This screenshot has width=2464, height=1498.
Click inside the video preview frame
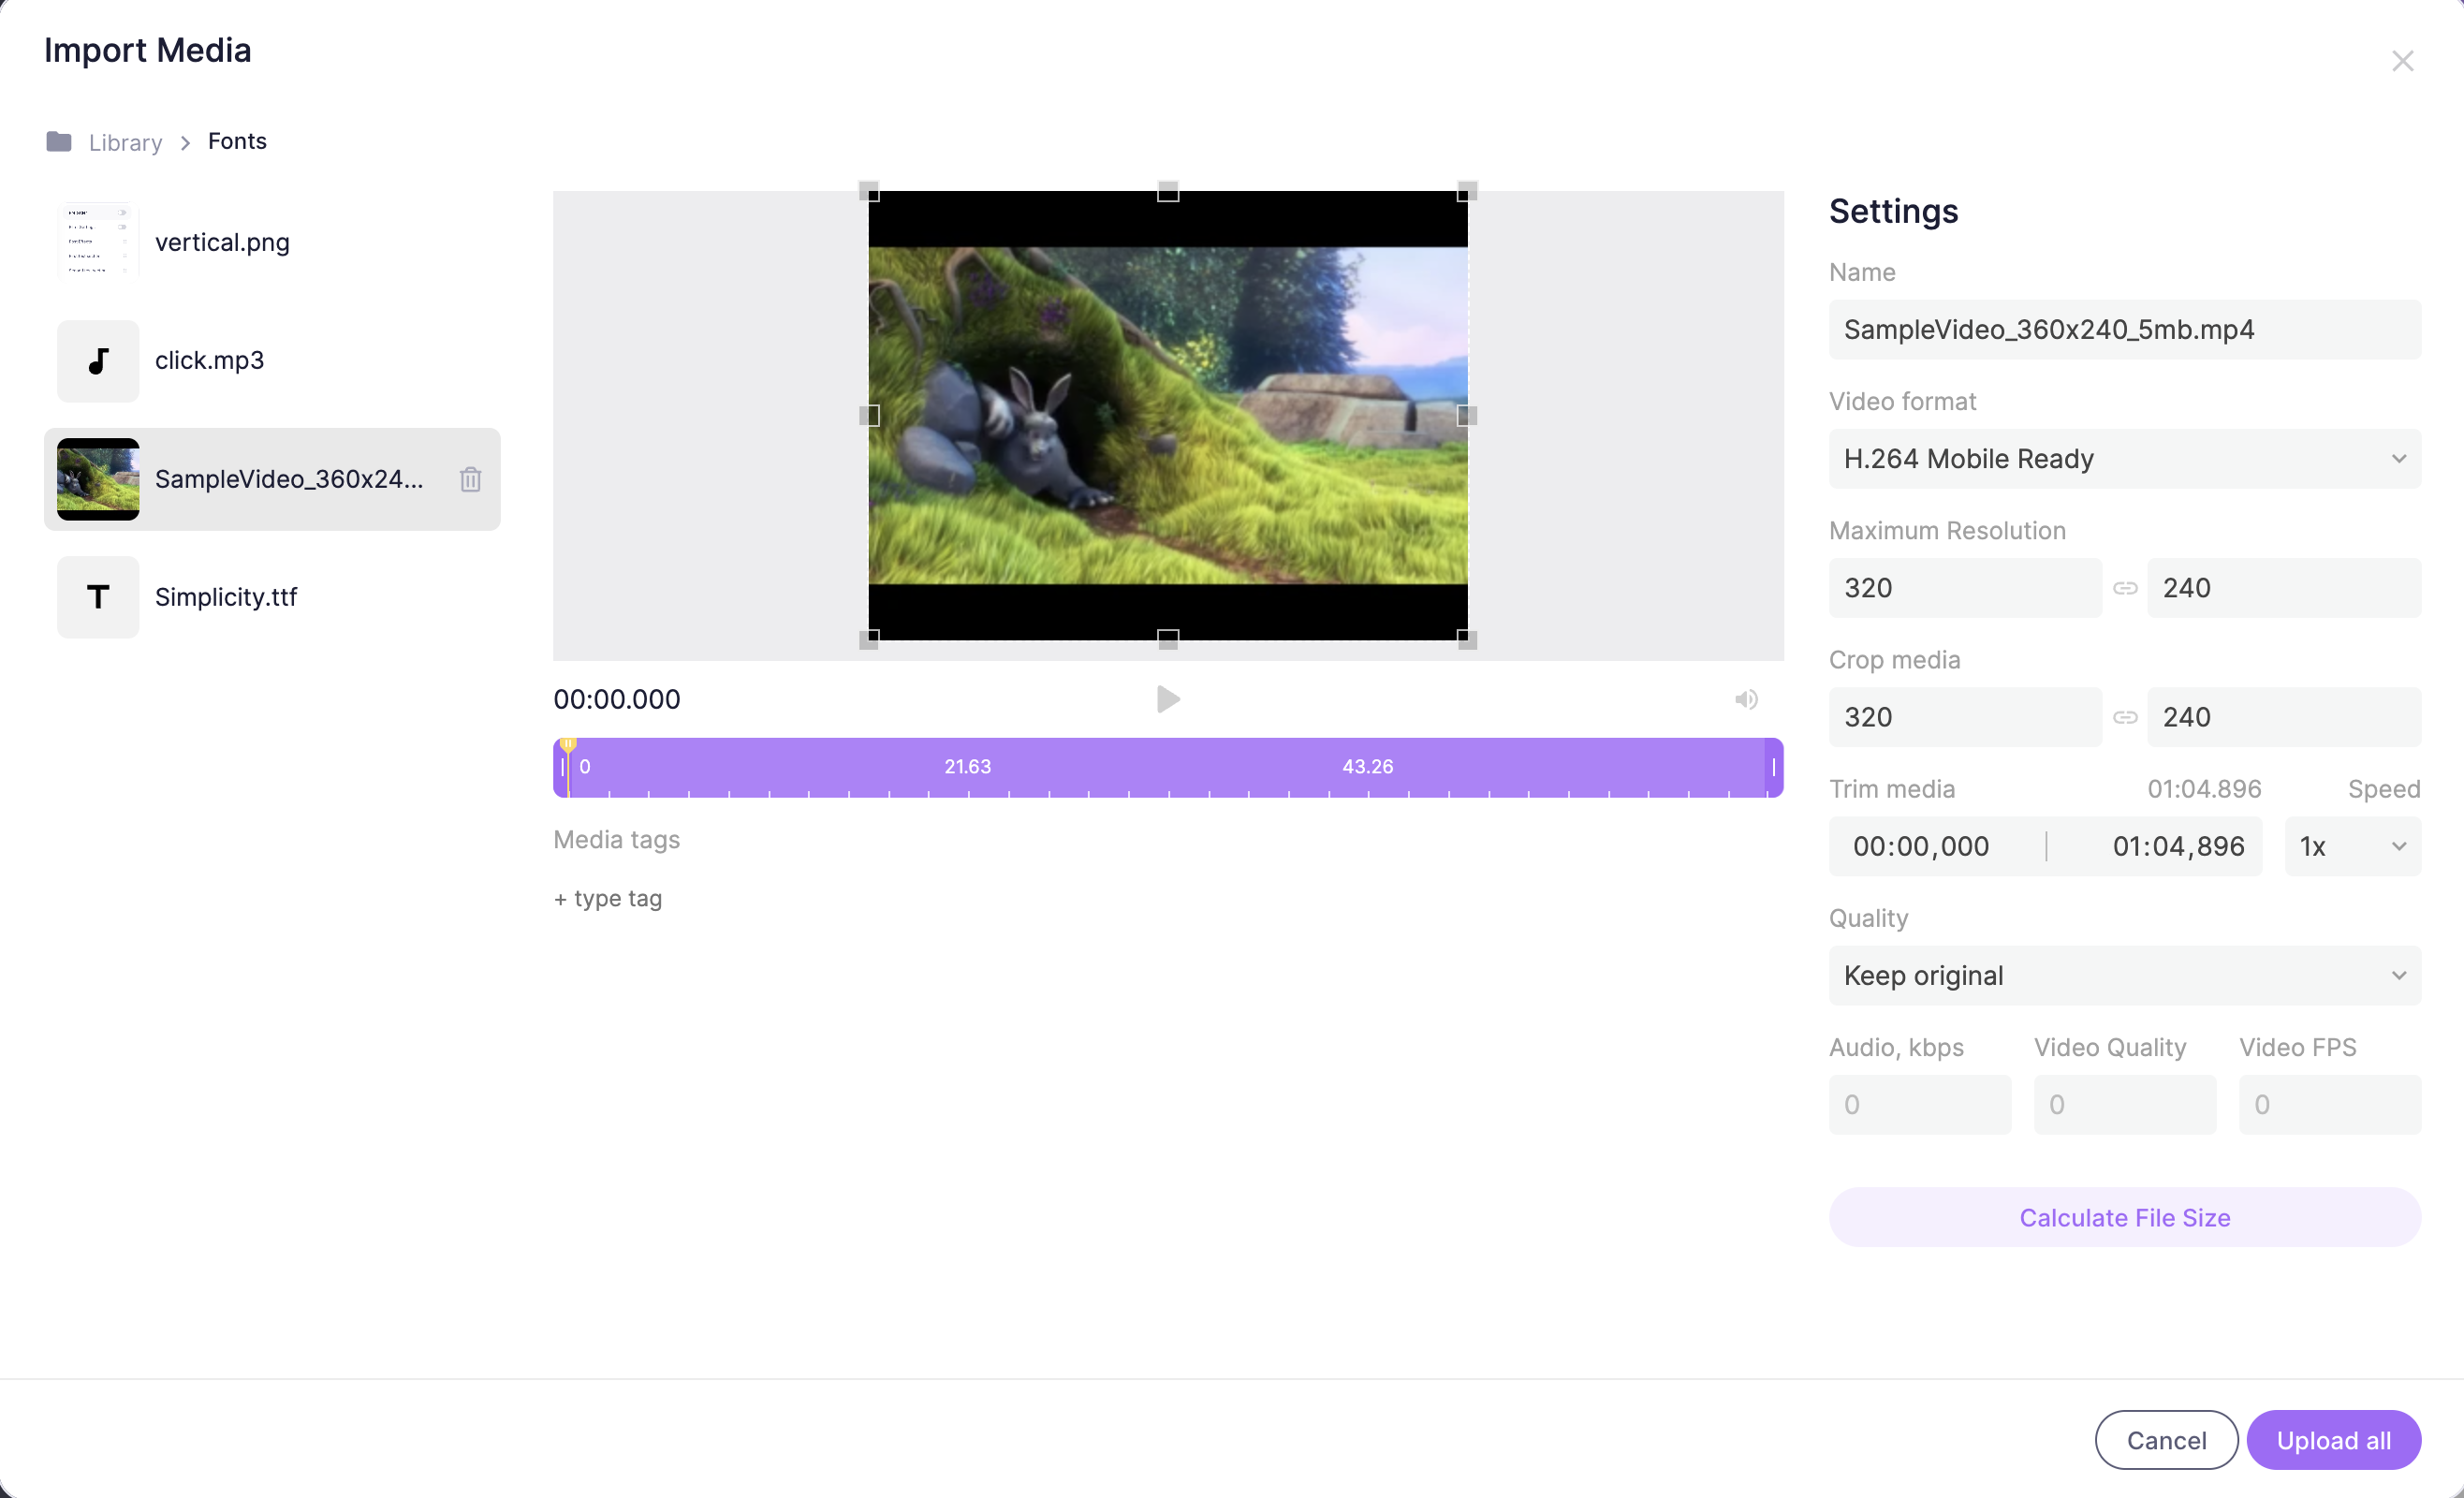(1168, 415)
